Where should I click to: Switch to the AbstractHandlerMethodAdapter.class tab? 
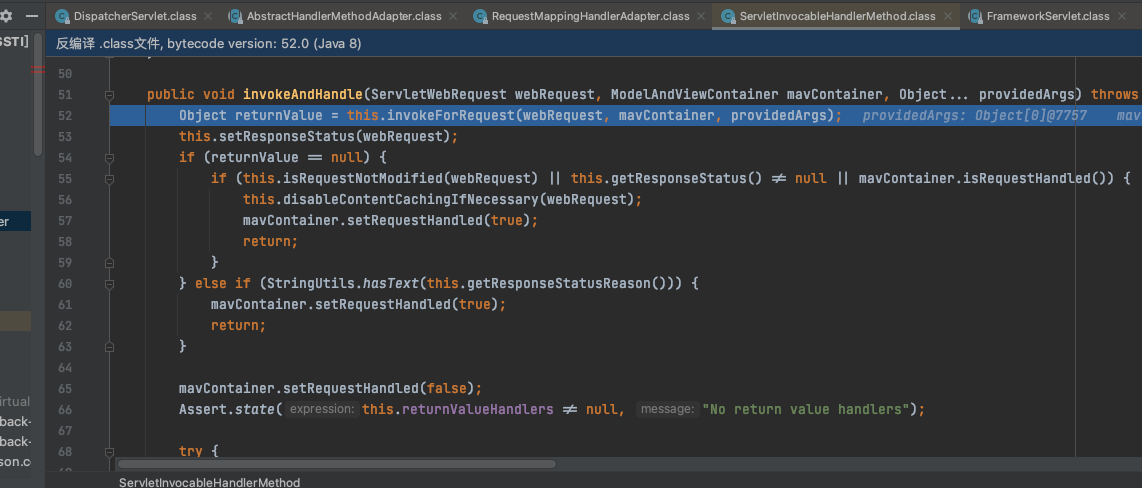click(344, 16)
